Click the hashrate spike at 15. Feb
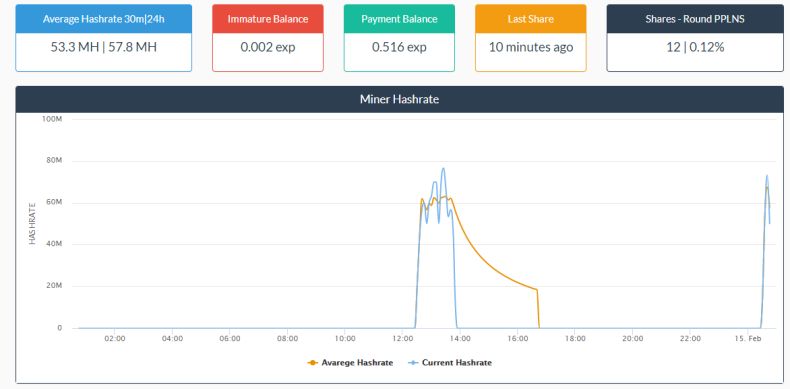 point(767,176)
